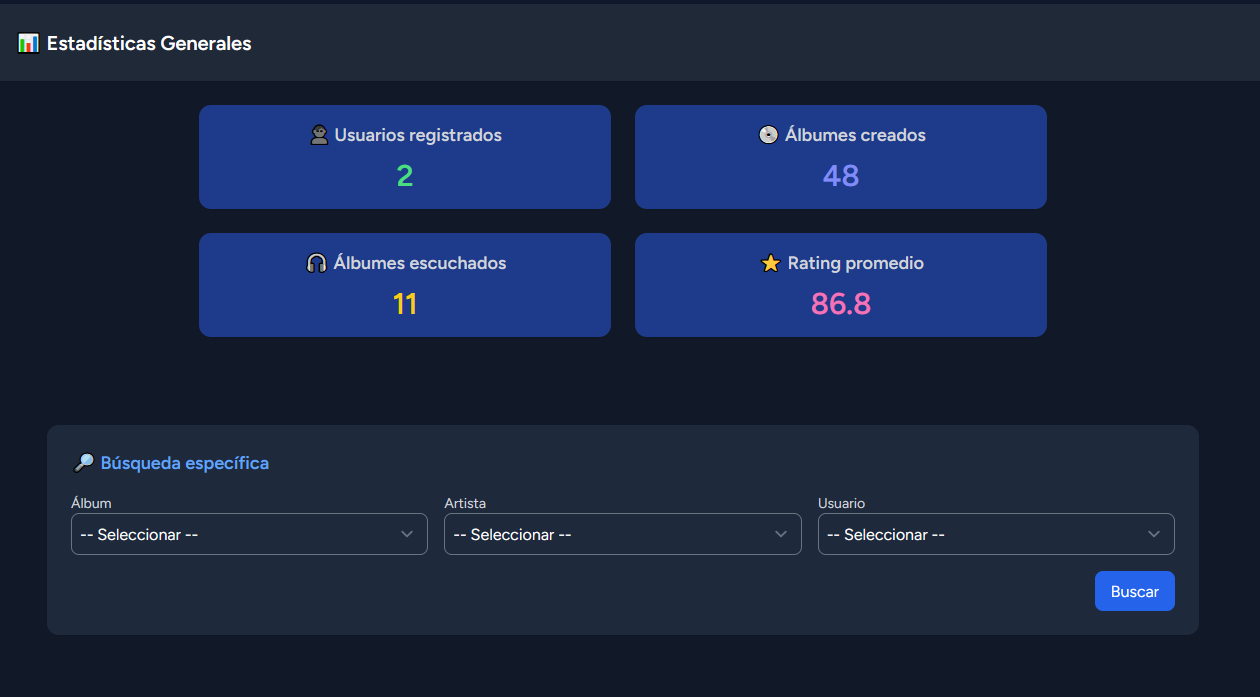Click the bar chart icon in header

pos(28,44)
